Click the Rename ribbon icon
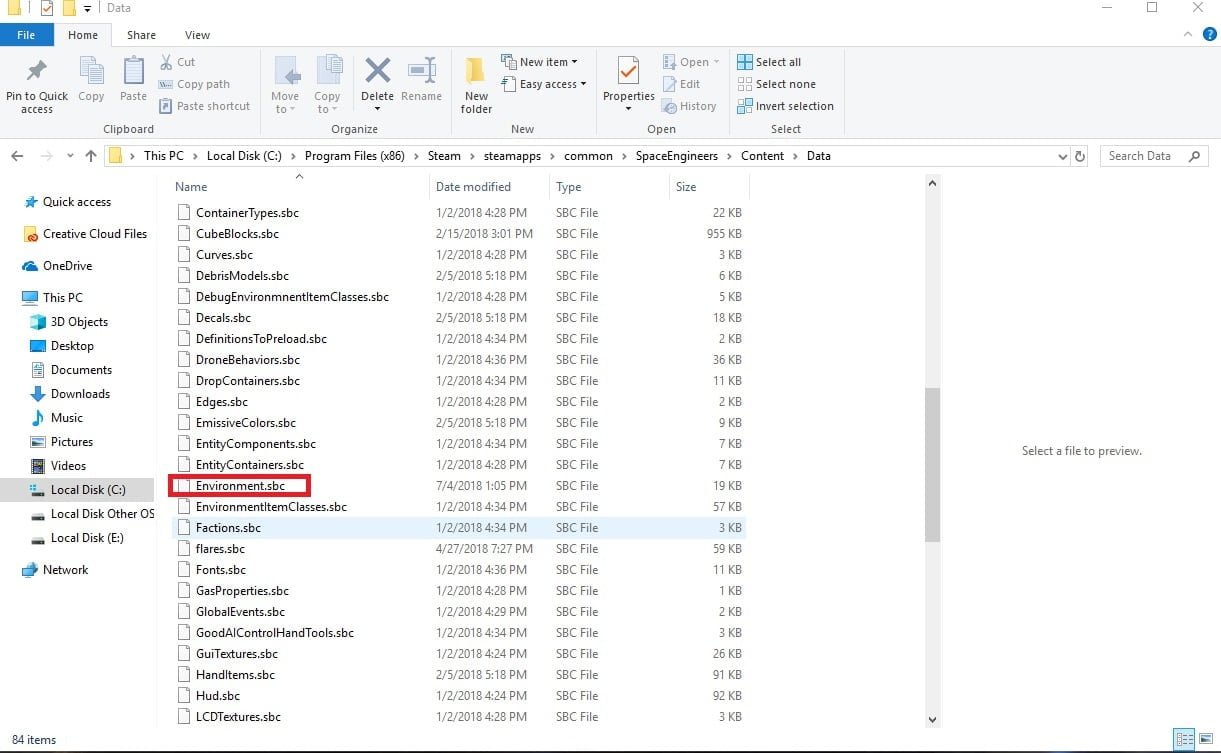 pos(421,72)
